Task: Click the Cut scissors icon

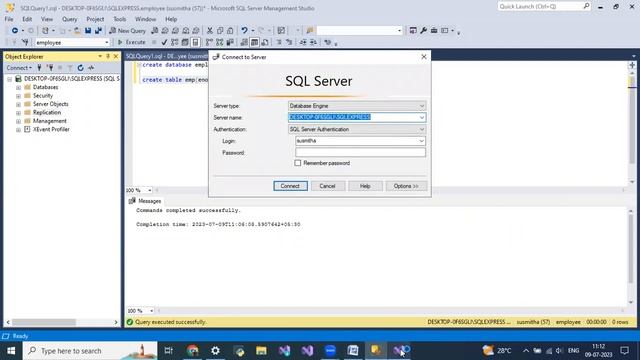Action: tap(210, 31)
